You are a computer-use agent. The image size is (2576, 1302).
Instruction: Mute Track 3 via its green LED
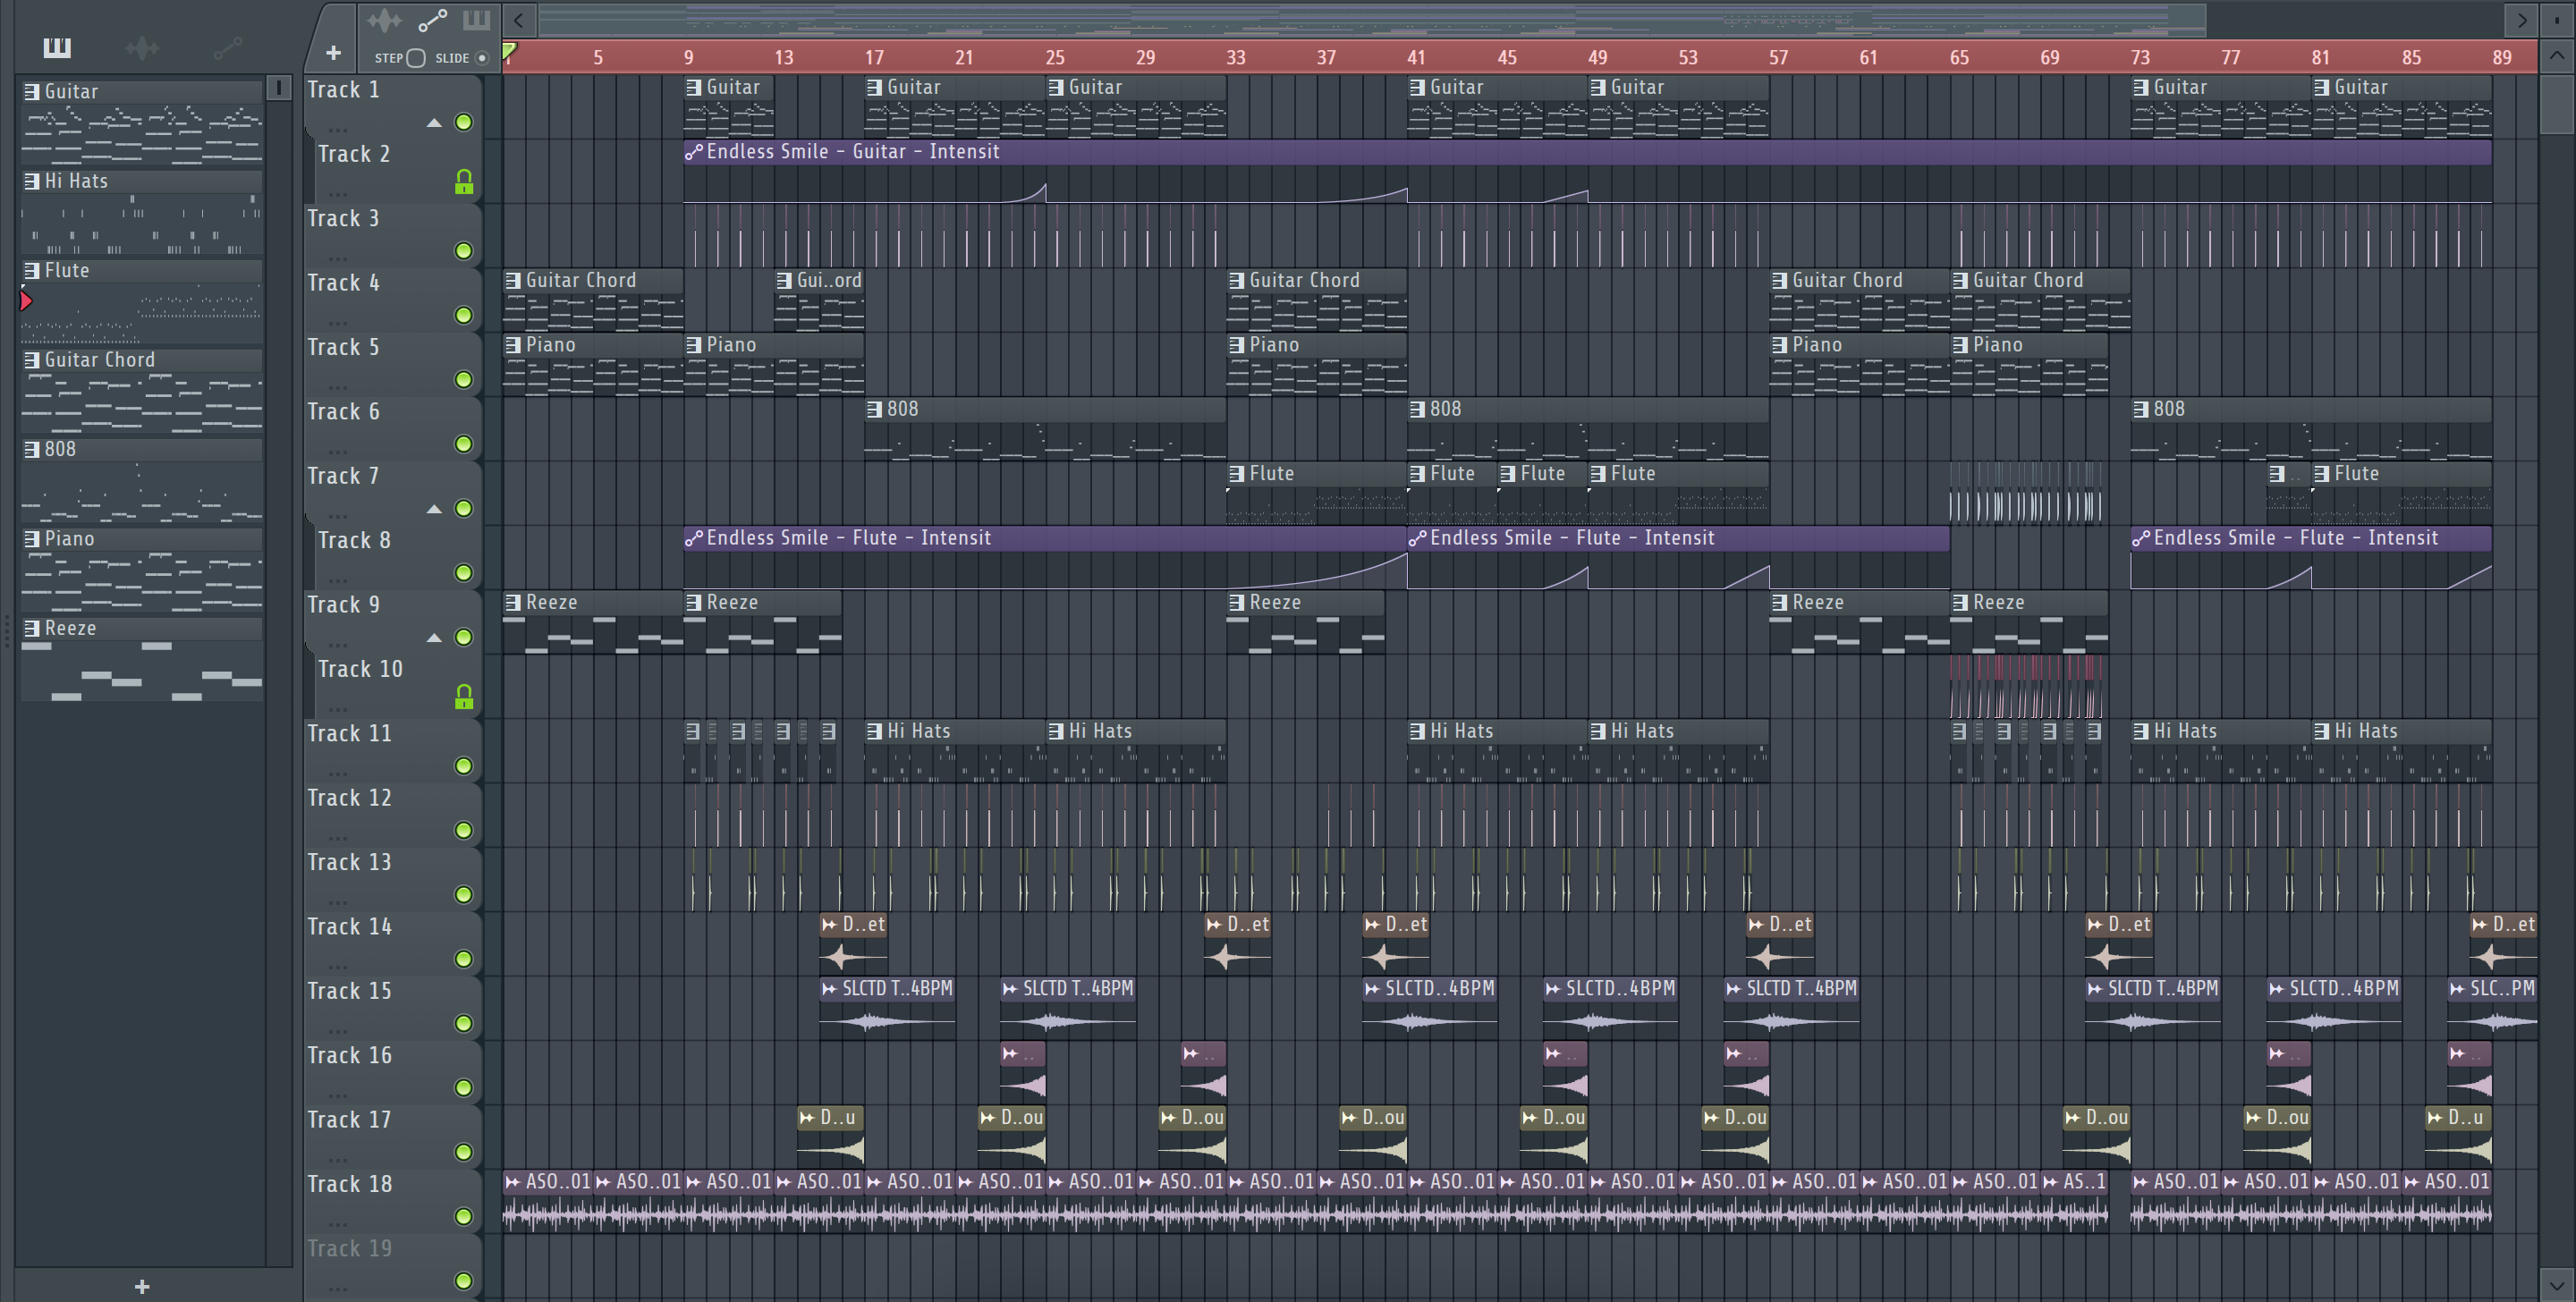tap(463, 251)
